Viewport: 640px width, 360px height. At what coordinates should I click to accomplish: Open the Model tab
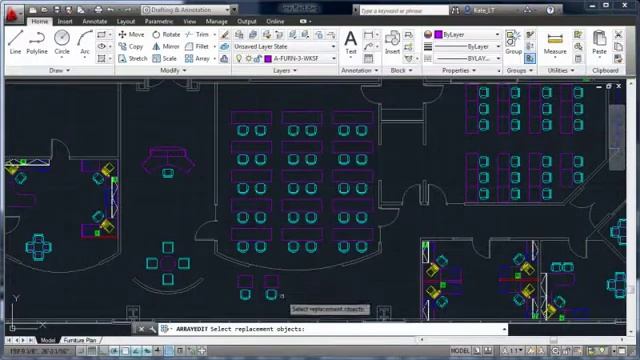(48, 340)
